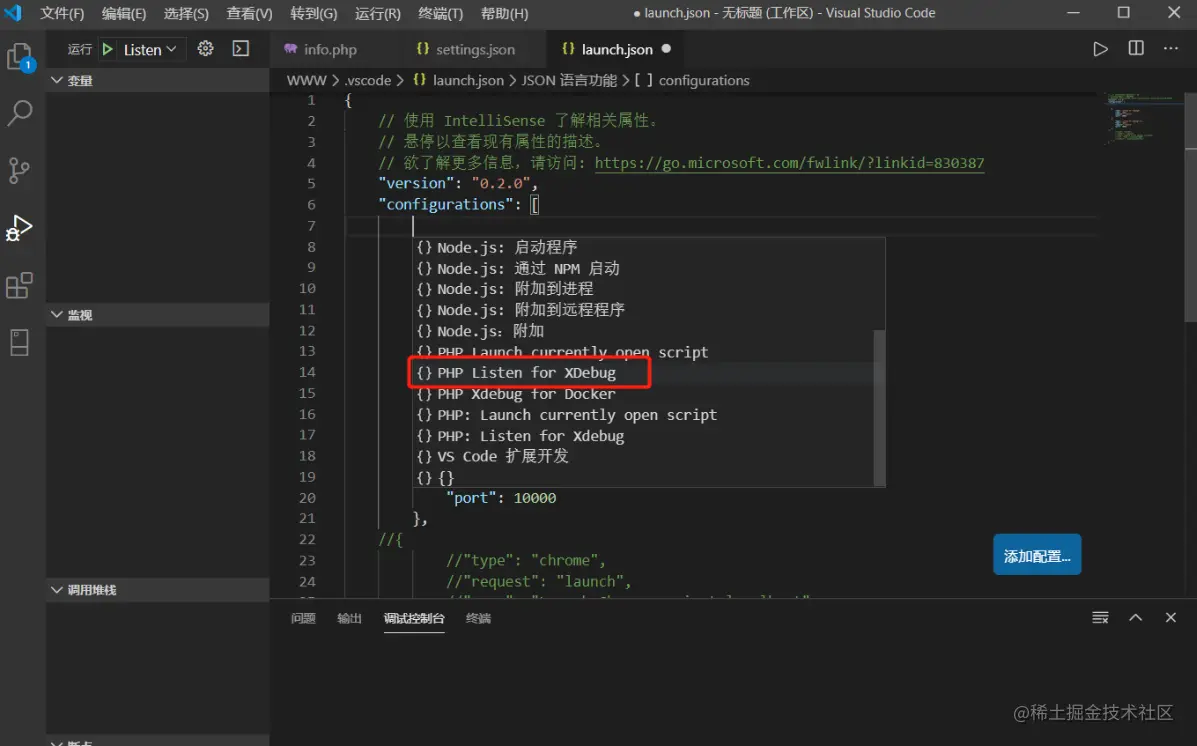Switch to the 输出 panel tab

pyautogui.click(x=350, y=618)
